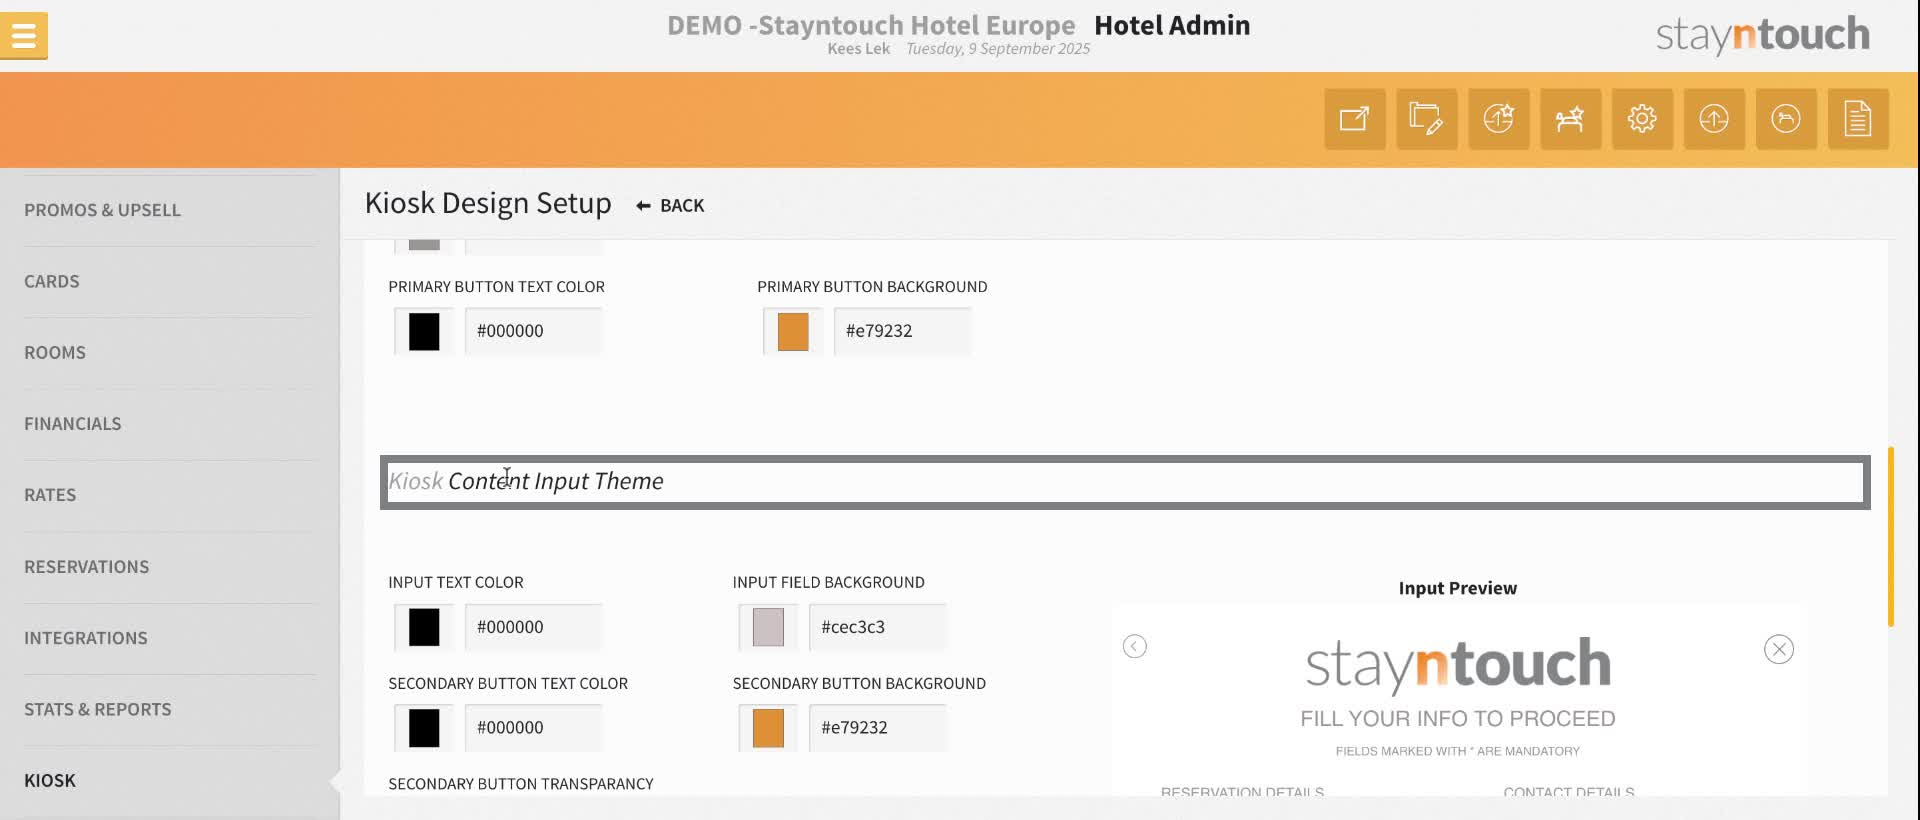The image size is (1920, 820).
Task: Click the stayntouch logo at top right
Action: pyautogui.click(x=1763, y=35)
